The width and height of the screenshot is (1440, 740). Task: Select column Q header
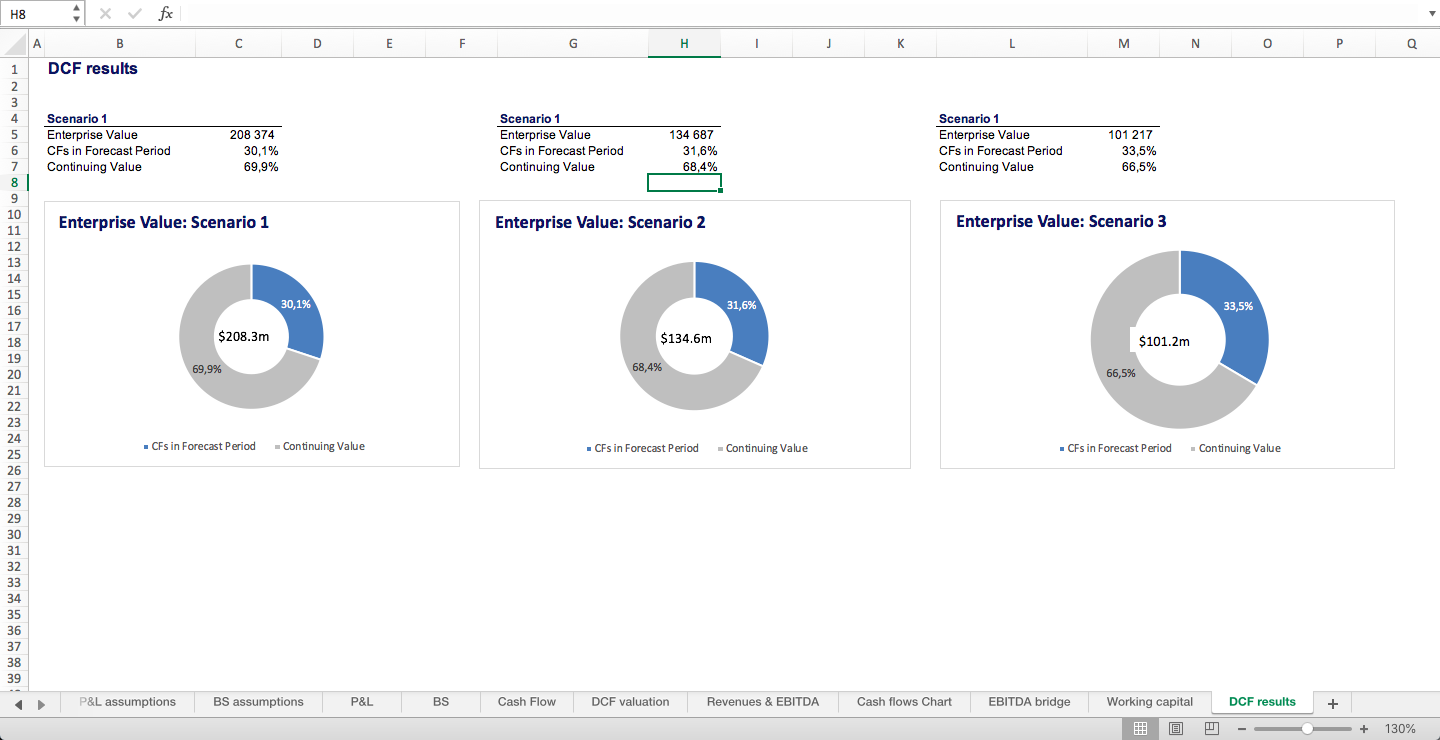1411,44
